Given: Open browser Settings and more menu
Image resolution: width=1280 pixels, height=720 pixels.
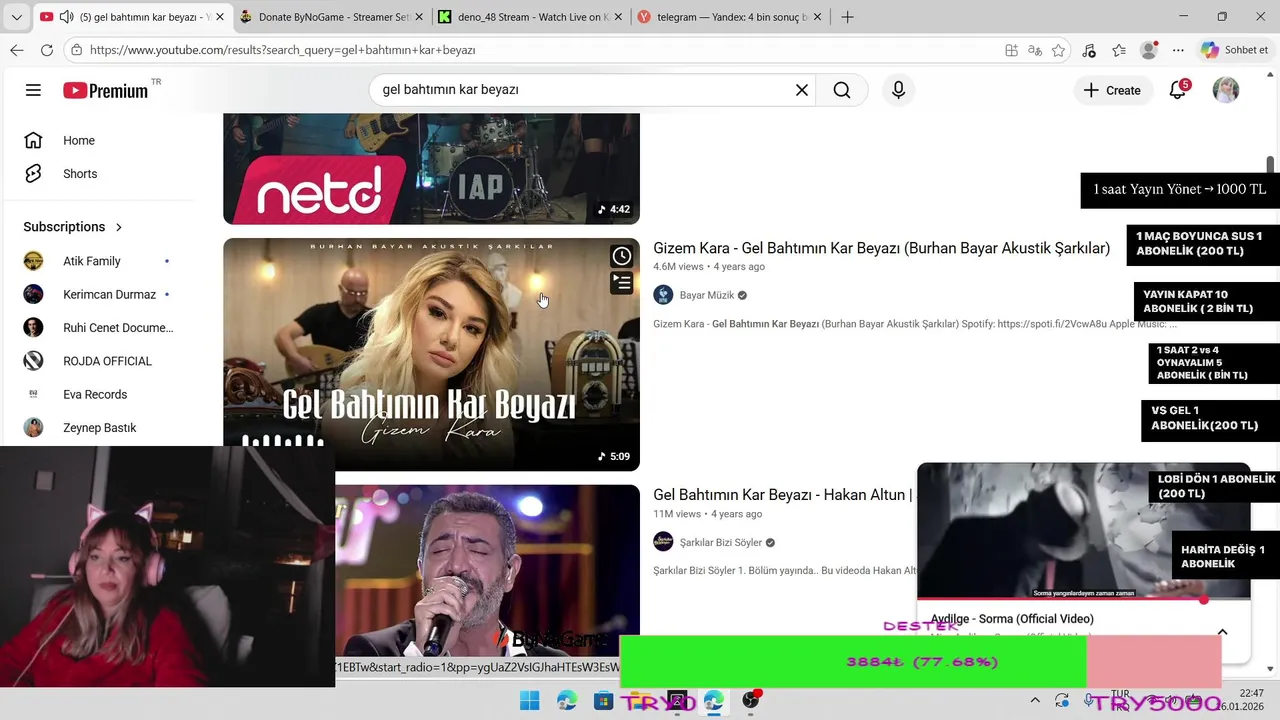Looking at the screenshot, I should pyautogui.click(x=1178, y=50).
